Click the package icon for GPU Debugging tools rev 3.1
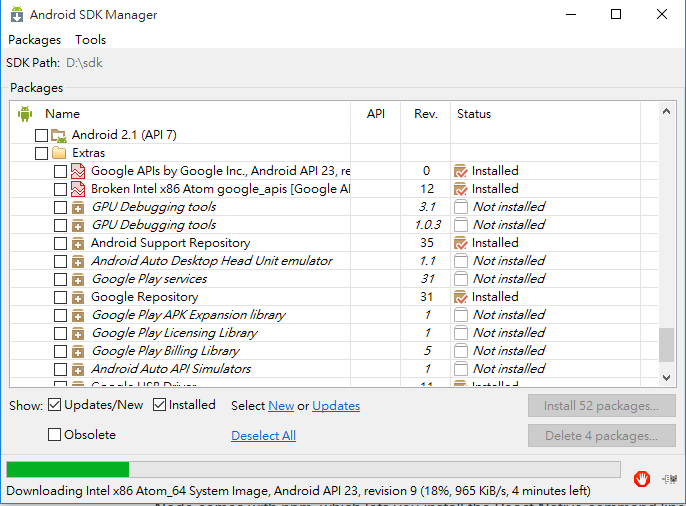This screenshot has height=506, width=686. tap(78, 207)
